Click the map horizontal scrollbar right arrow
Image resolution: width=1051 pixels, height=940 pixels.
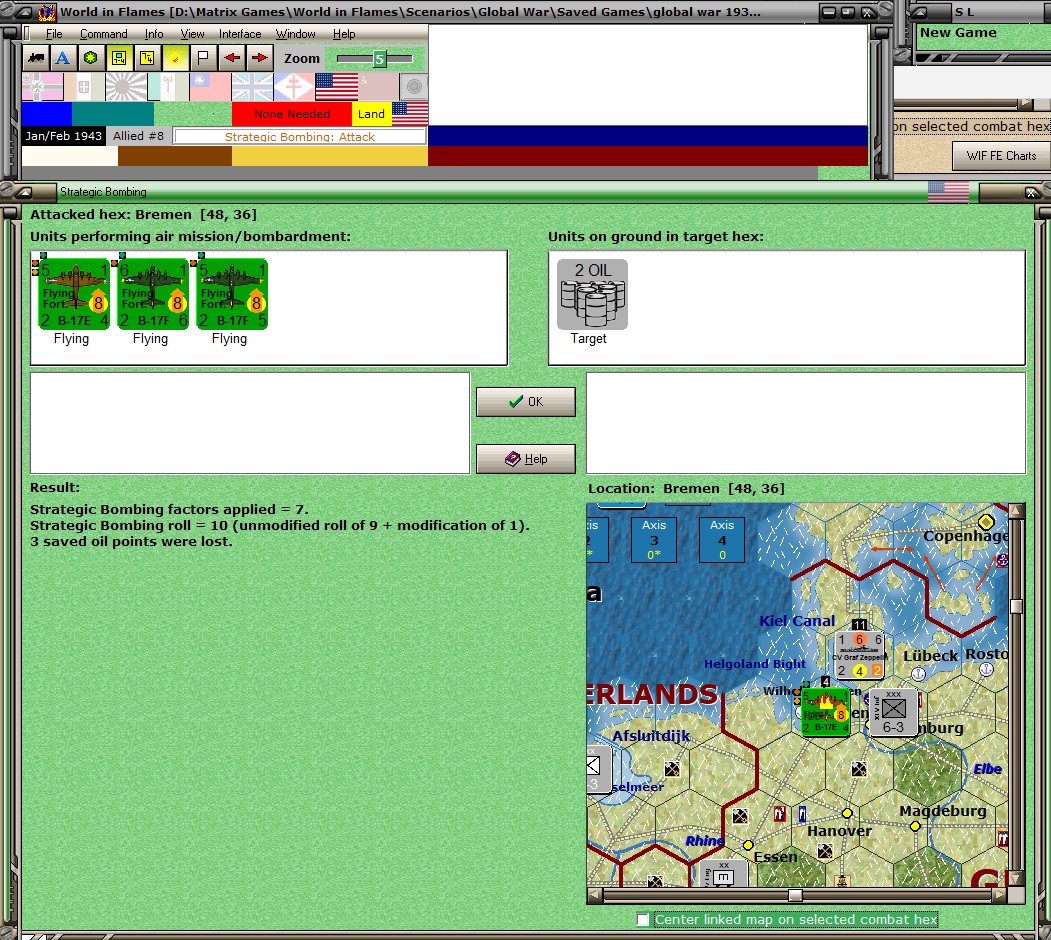click(x=999, y=895)
